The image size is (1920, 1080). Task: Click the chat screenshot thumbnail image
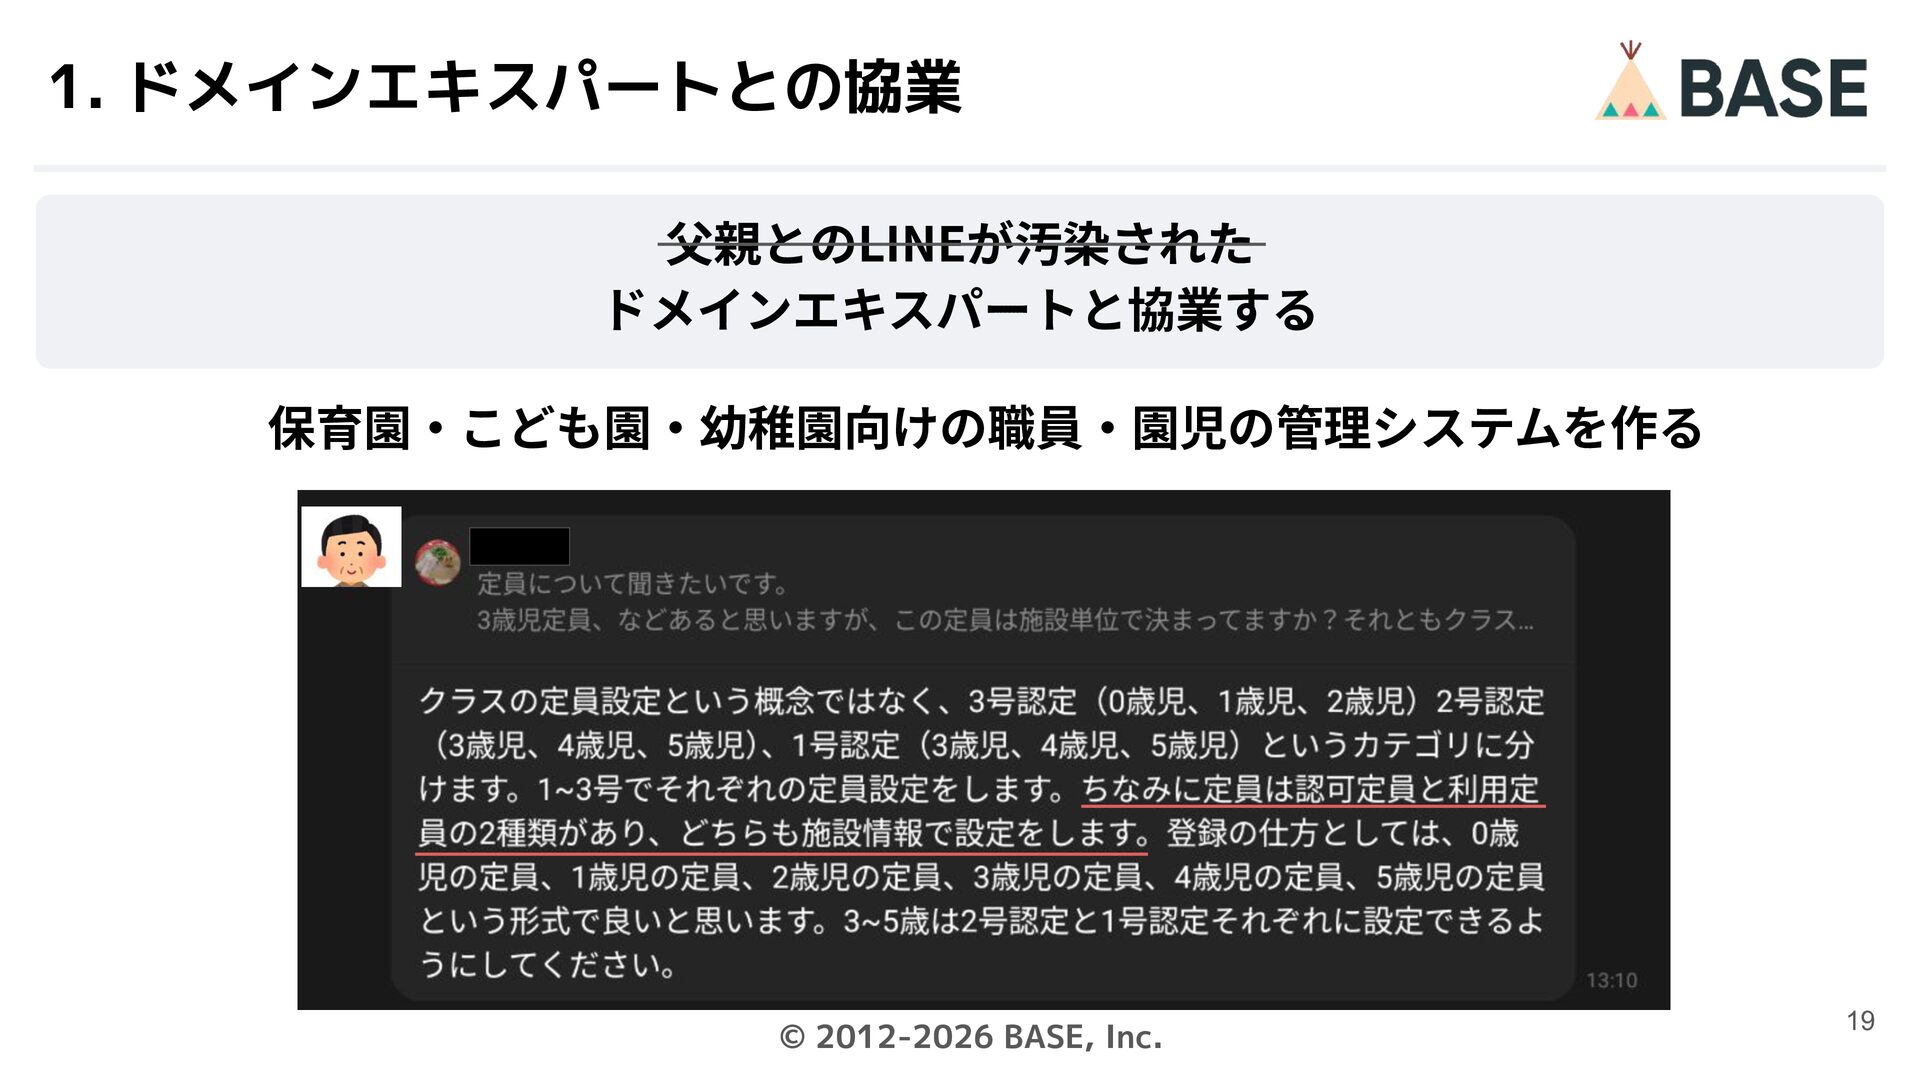pos(983,749)
